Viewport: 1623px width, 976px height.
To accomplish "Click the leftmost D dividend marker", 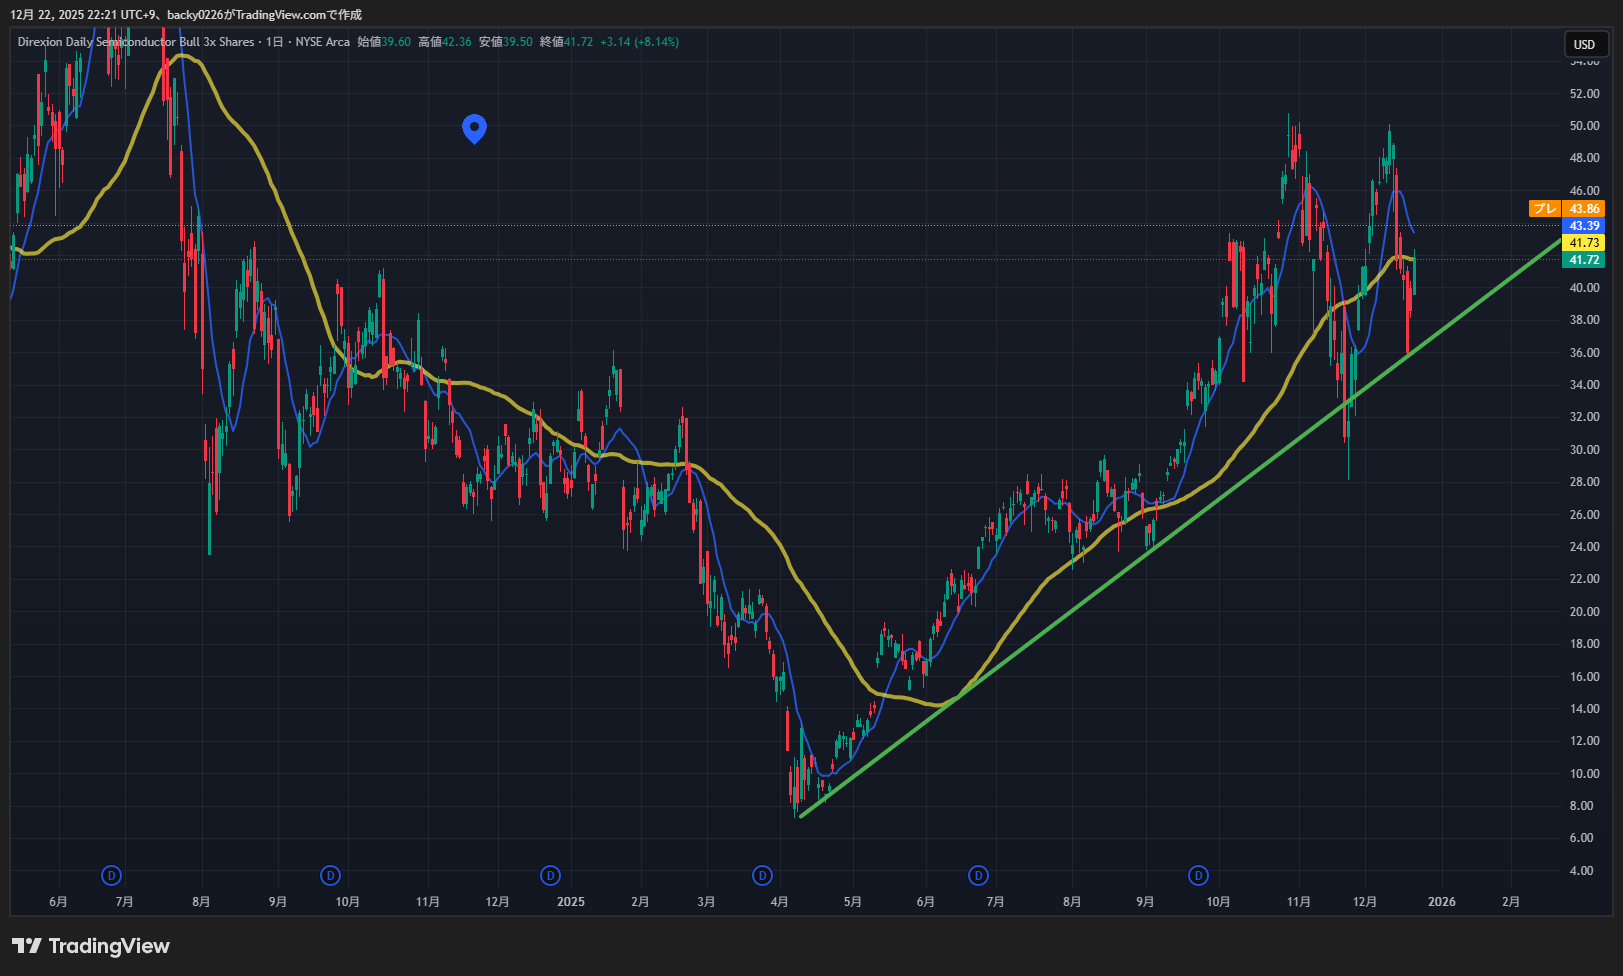I will (111, 876).
